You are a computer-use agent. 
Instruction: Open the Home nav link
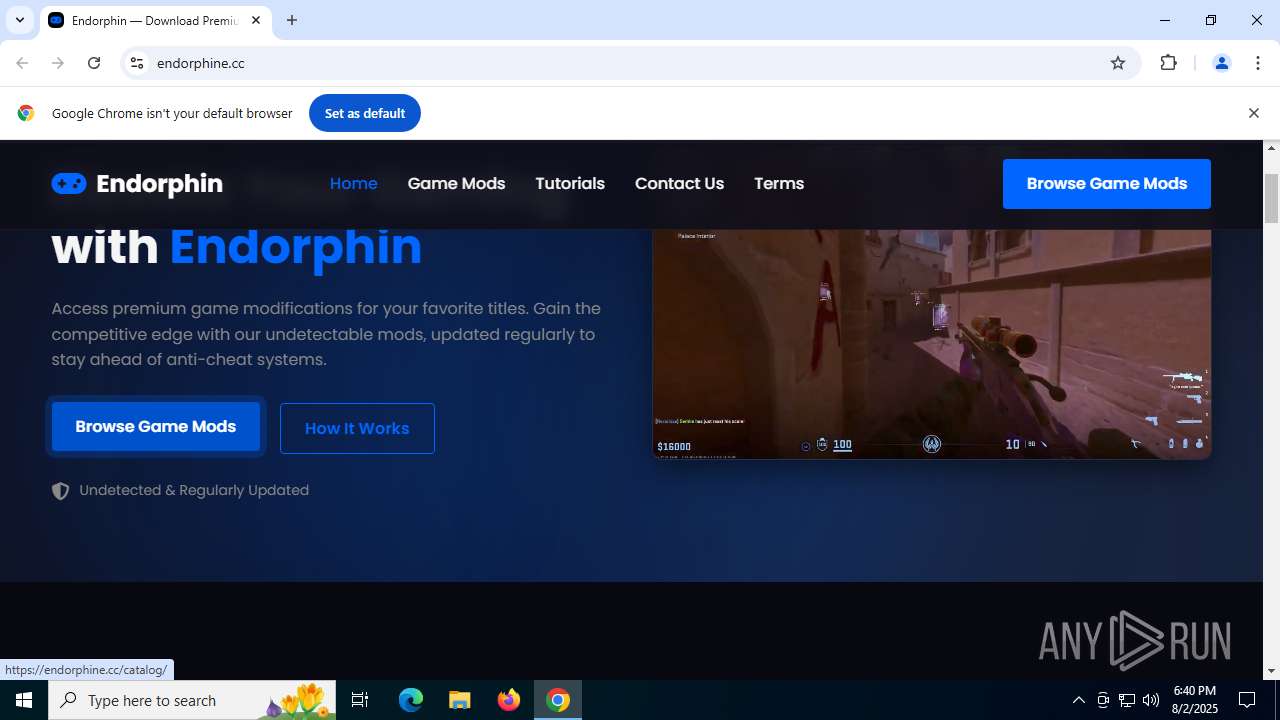[x=354, y=184]
